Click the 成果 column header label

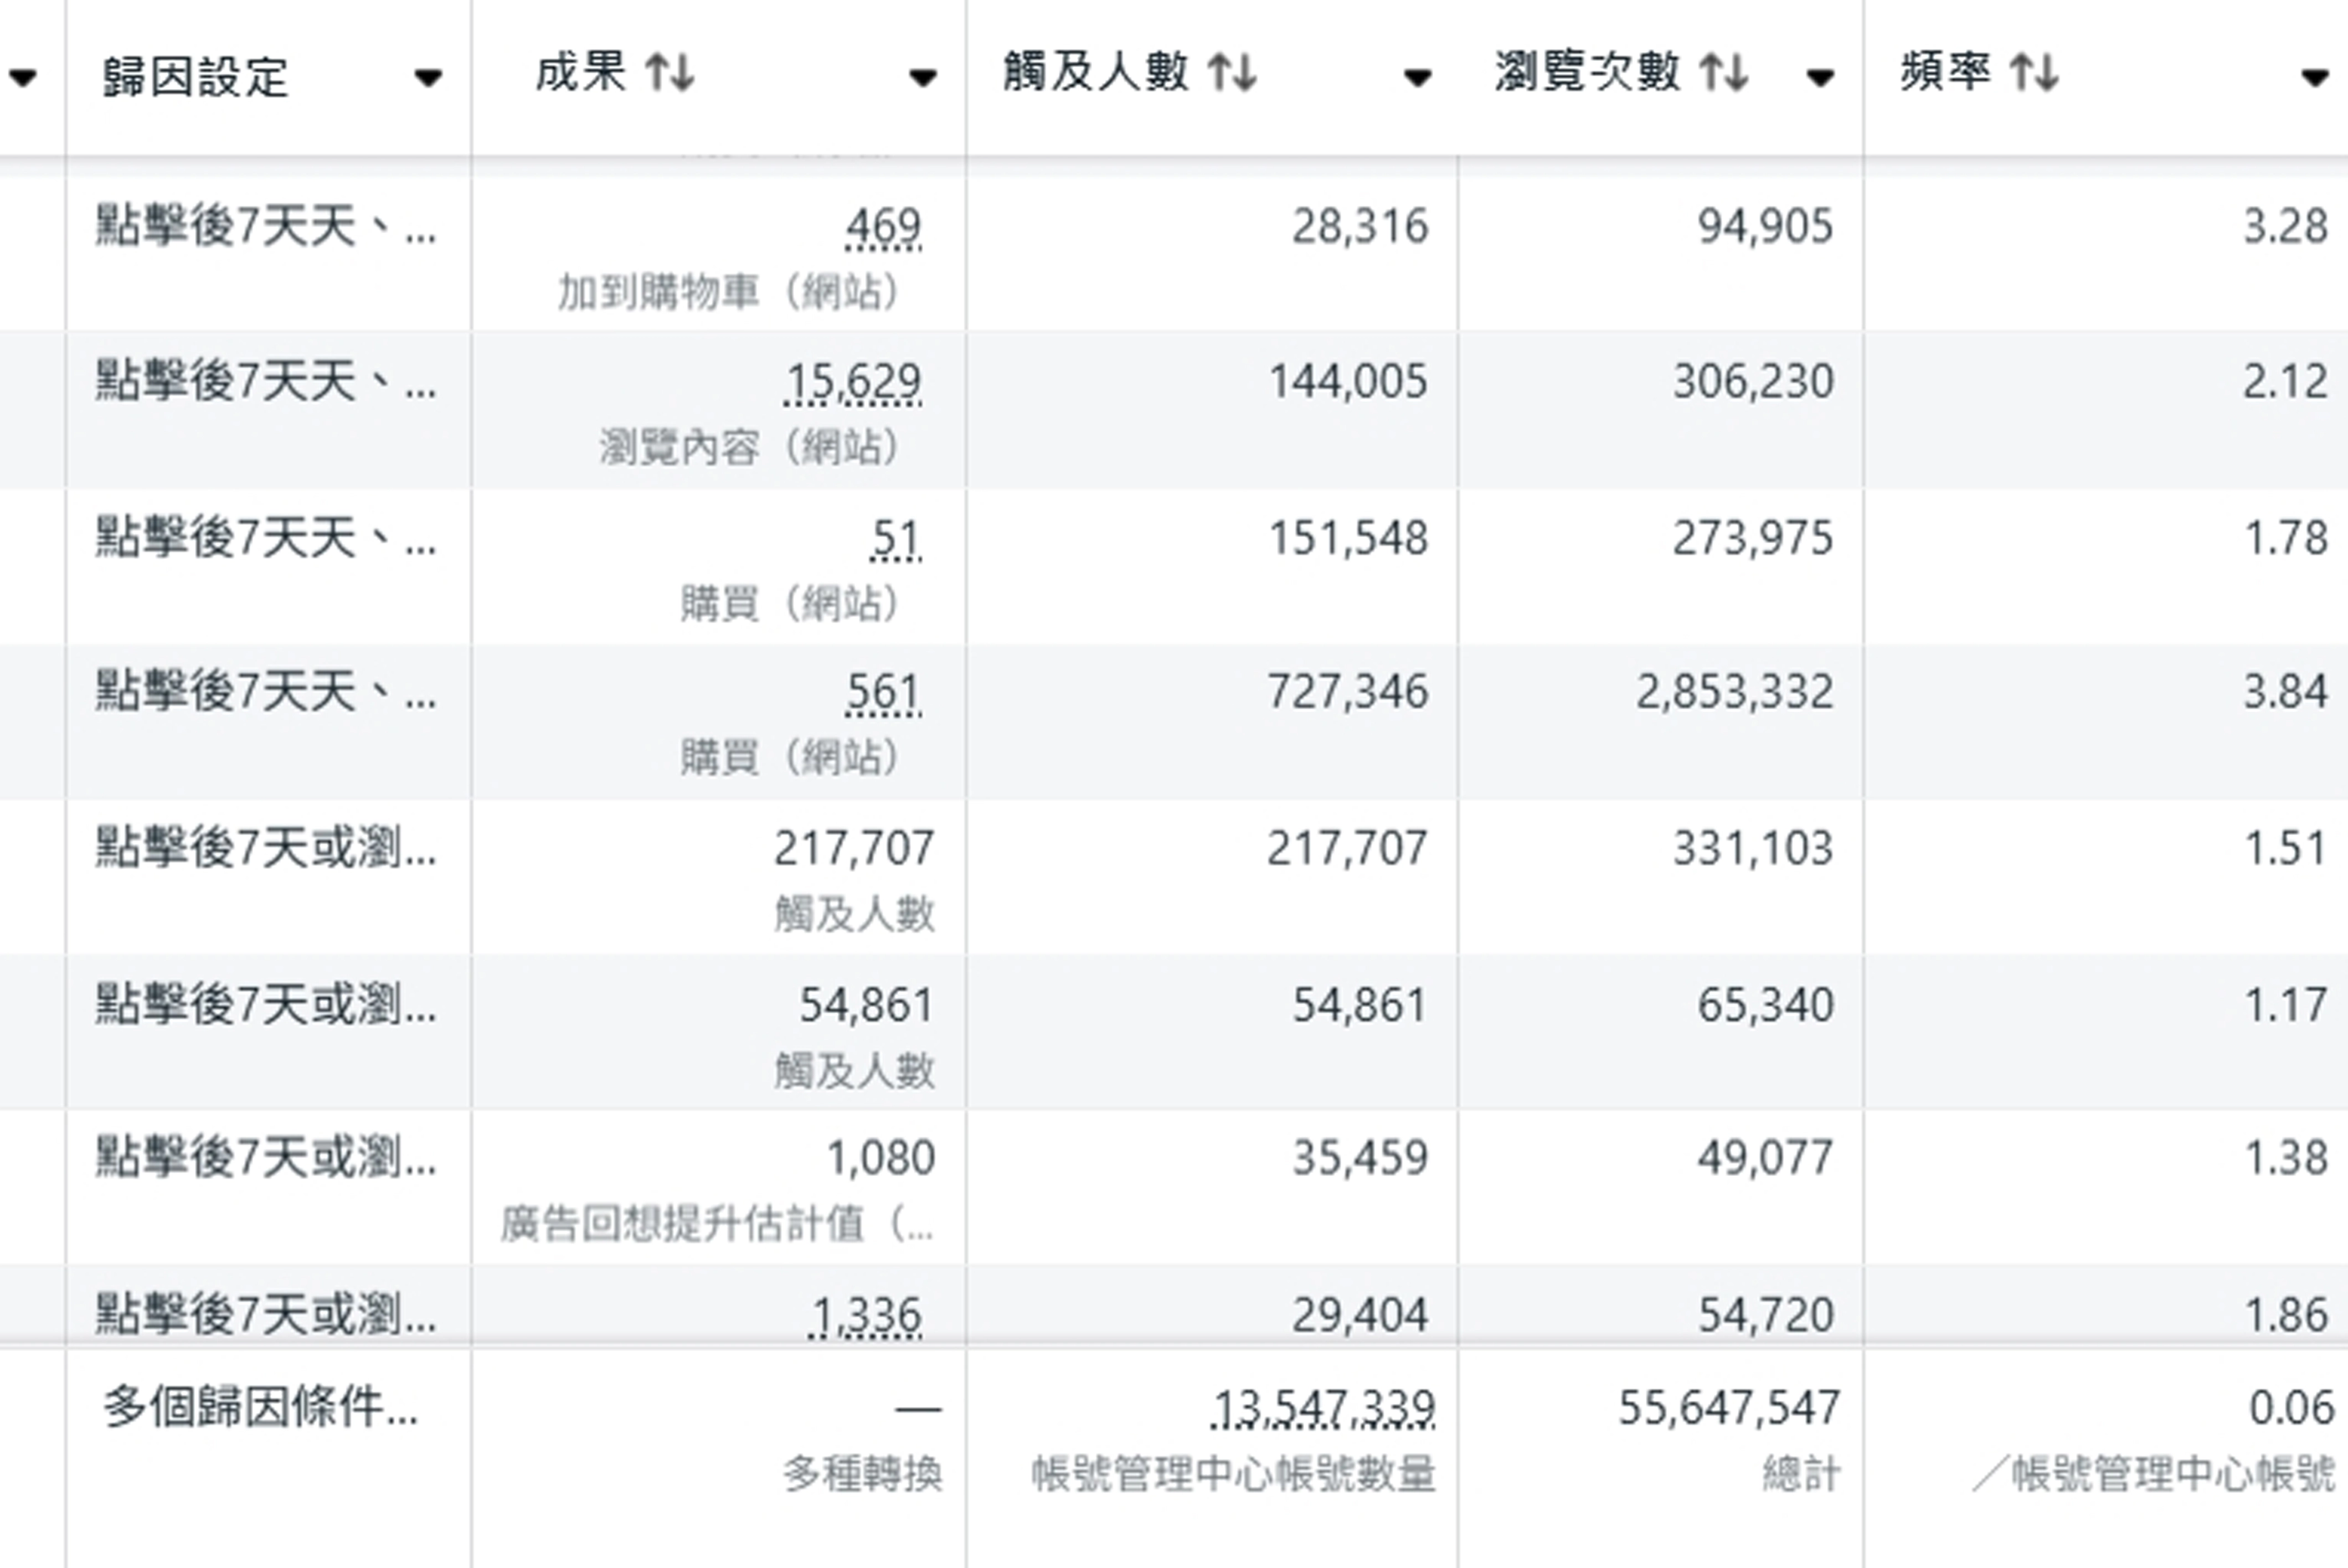(581, 73)
